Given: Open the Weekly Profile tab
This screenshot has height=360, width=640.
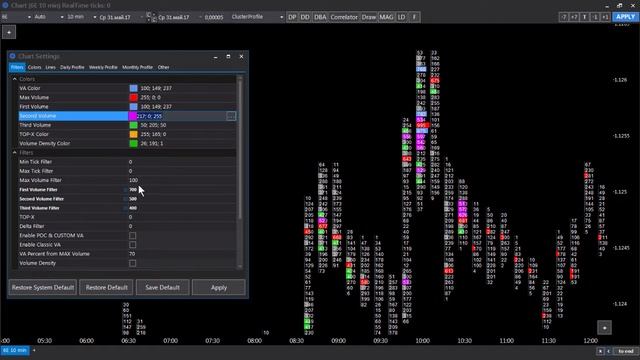Looking at the screenshot, I should [103, 67].
